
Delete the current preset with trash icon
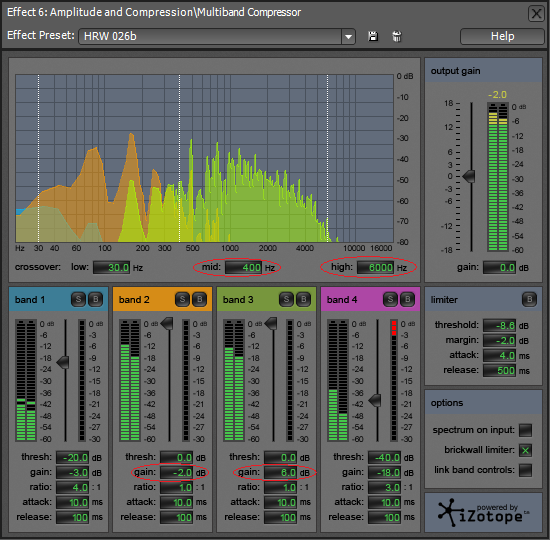click(x=397, y=36)
